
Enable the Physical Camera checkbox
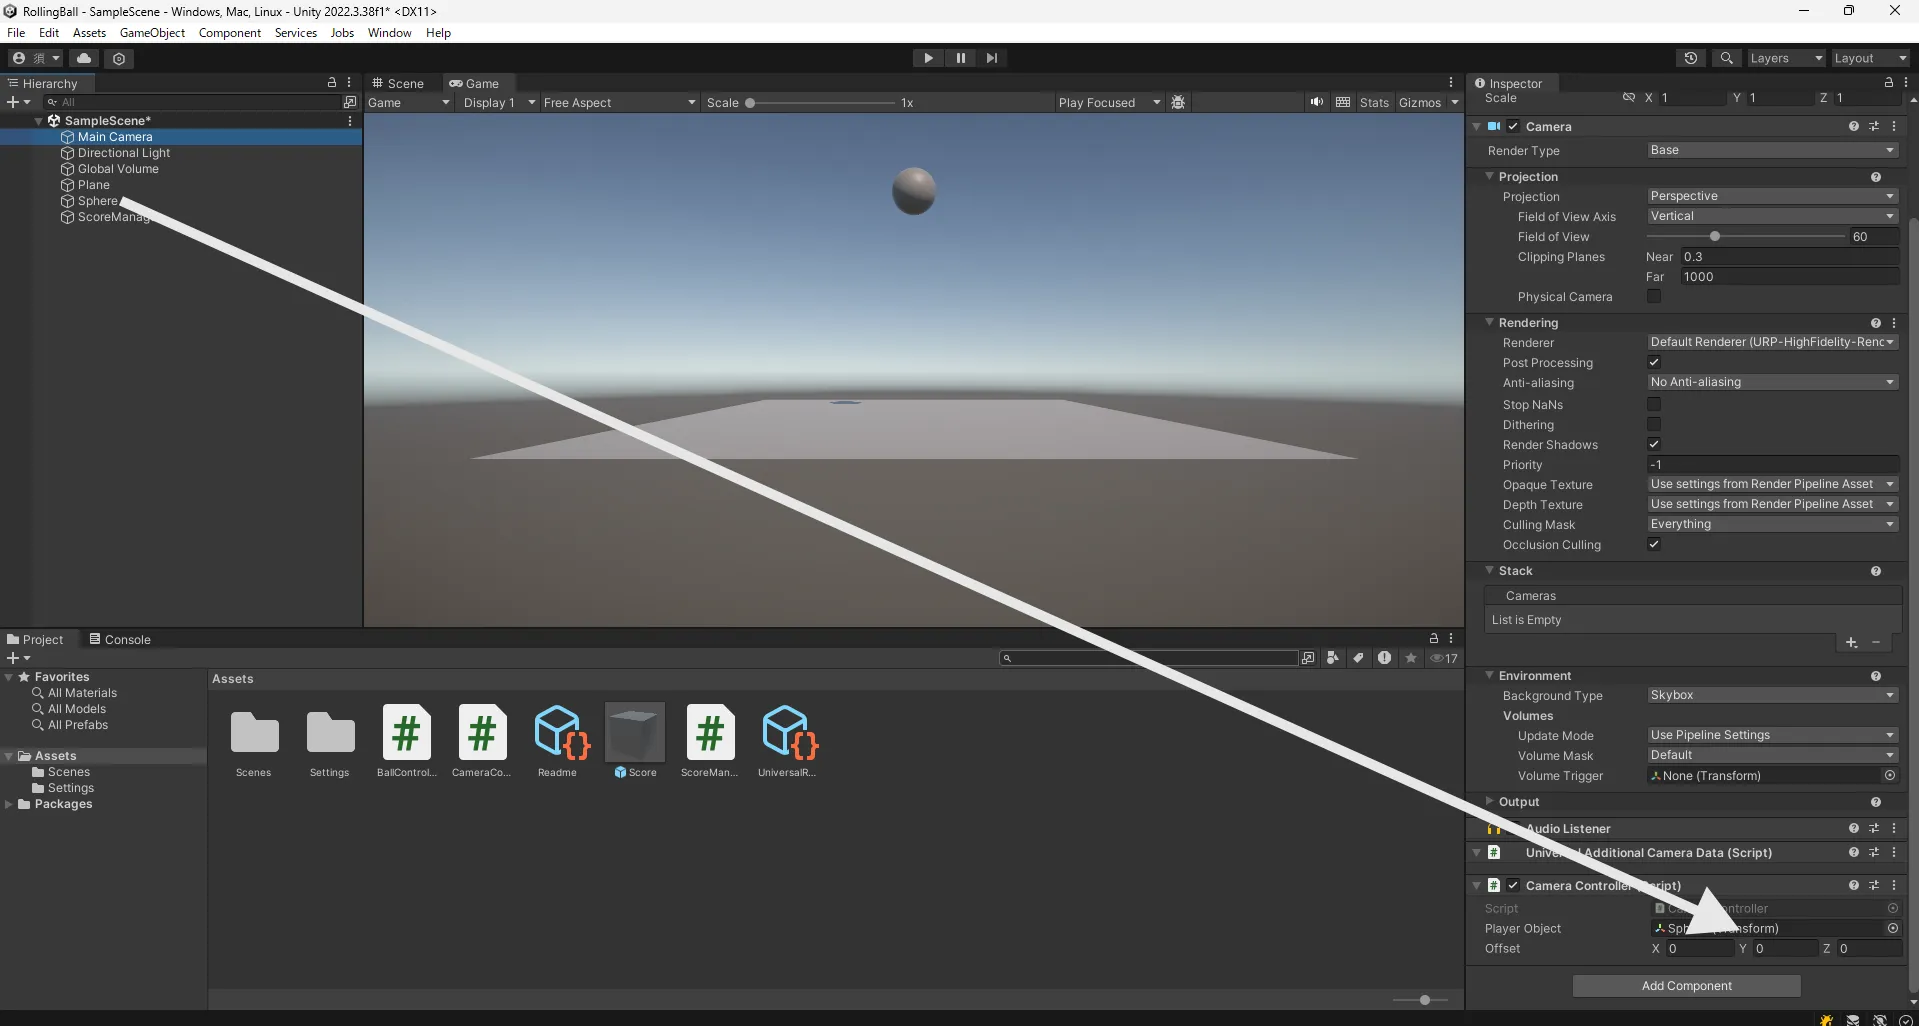(1654, 297)
